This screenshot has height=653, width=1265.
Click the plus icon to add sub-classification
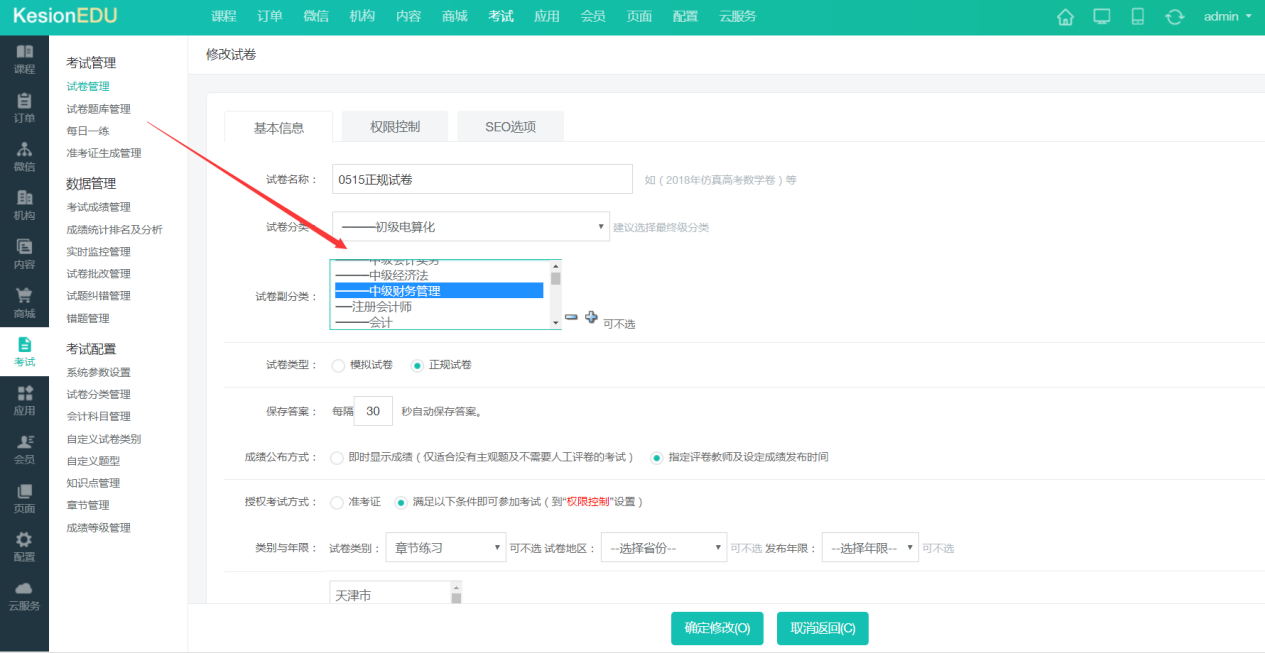[589, 317]
